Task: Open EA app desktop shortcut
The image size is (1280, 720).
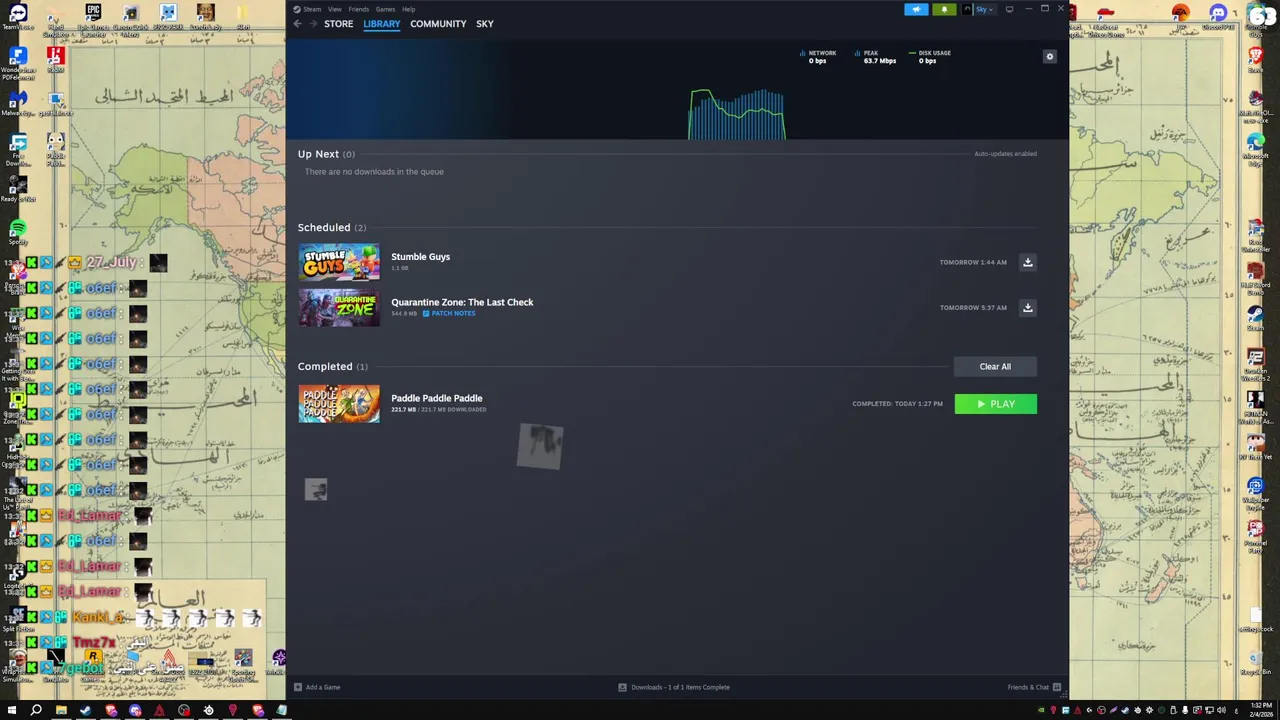Action: pos(1181,17)
